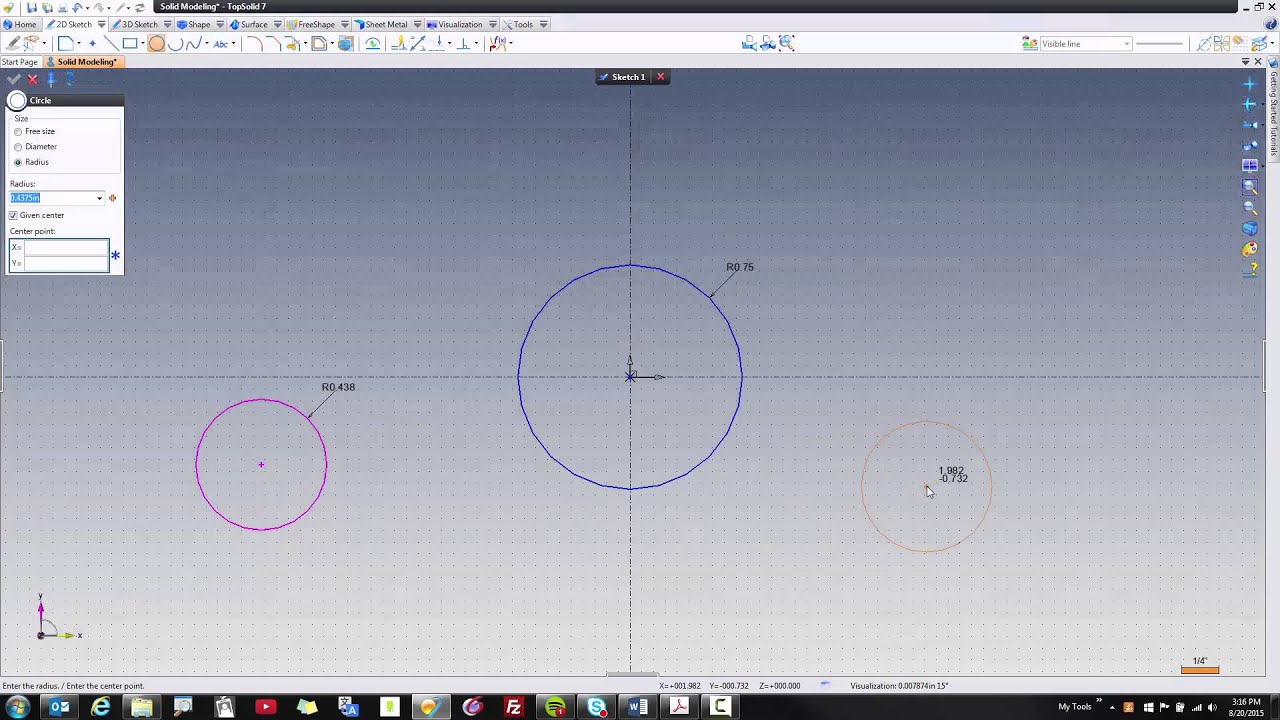
Task: Open the f(x) parameters tool
Action: tap(498, 43)
